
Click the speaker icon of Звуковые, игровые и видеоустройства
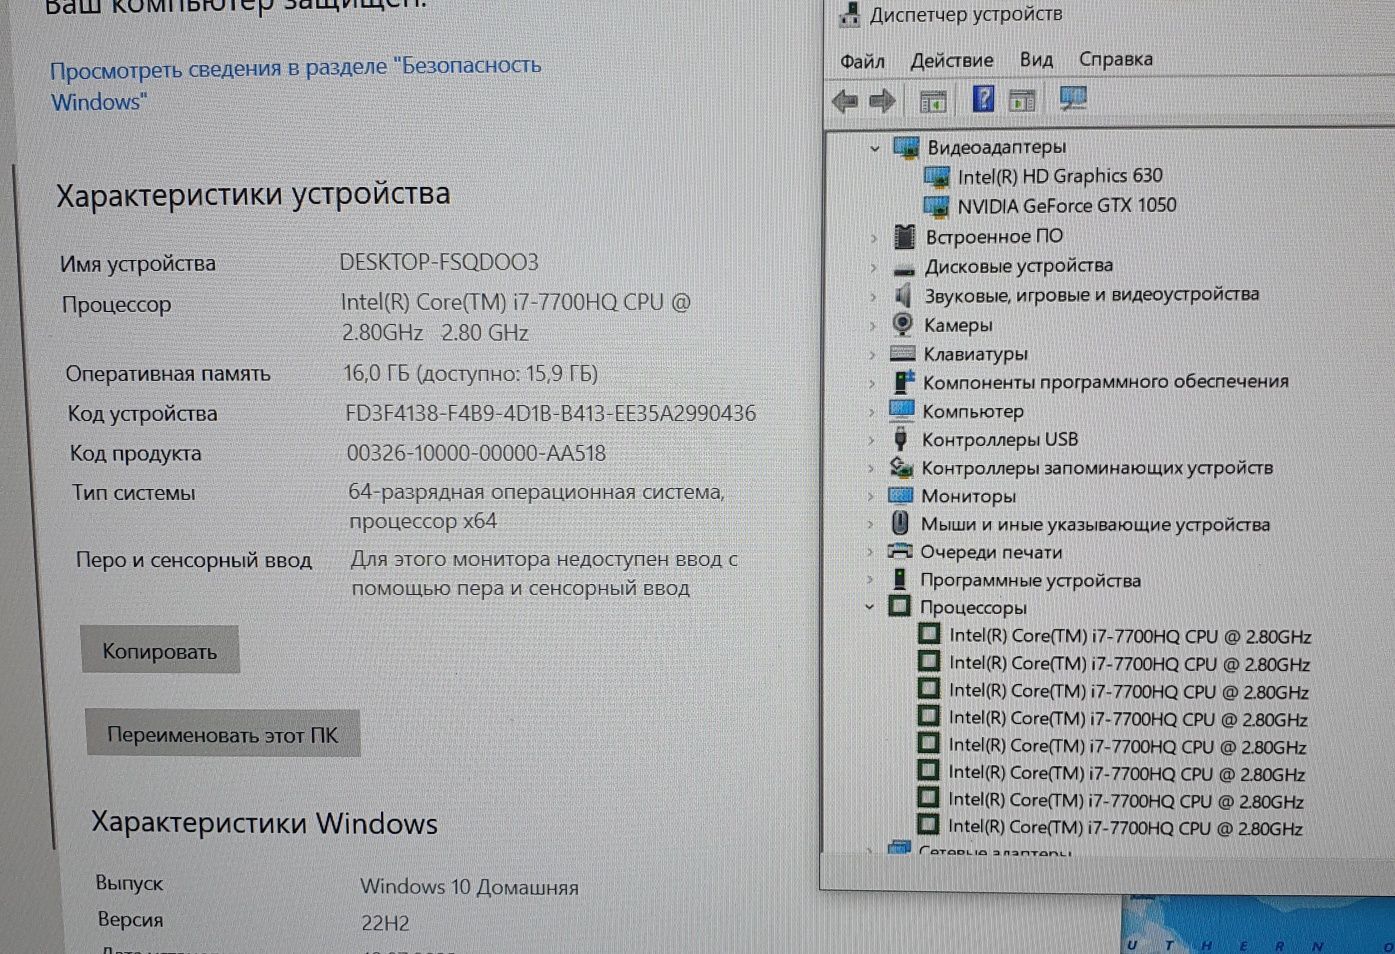903,295
